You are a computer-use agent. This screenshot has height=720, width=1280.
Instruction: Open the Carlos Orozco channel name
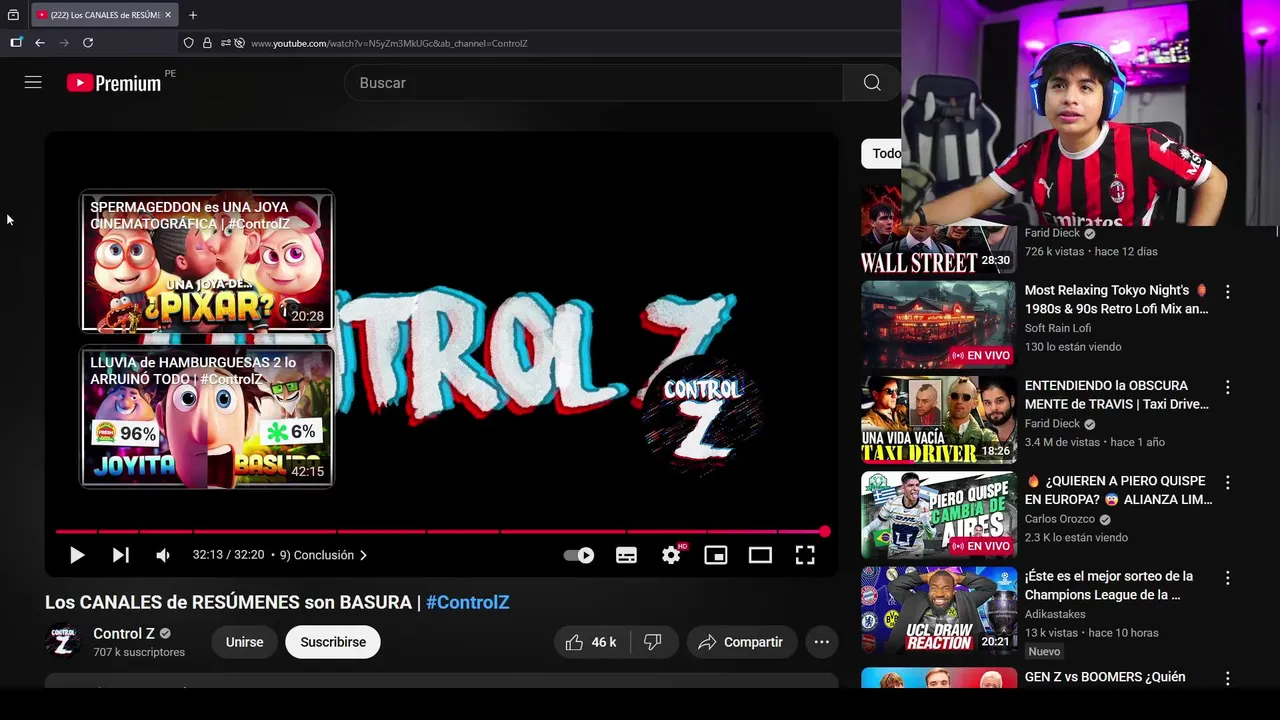pyautogui.click(x=1059, y=519)
